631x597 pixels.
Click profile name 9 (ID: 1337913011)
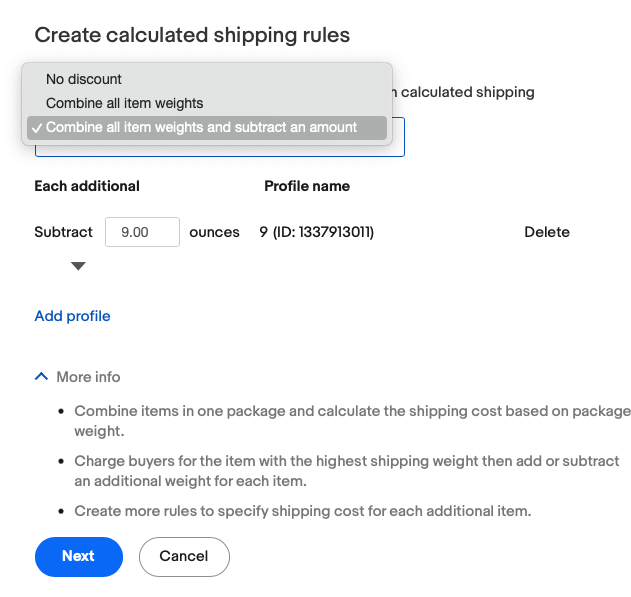316,232
